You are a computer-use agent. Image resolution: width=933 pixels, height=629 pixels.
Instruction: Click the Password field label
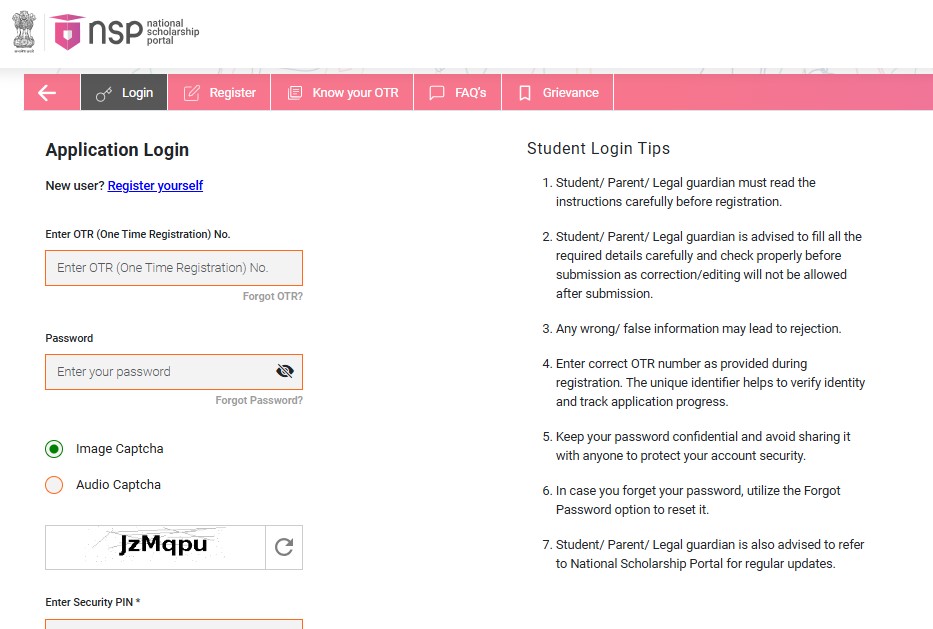point(69,338)
